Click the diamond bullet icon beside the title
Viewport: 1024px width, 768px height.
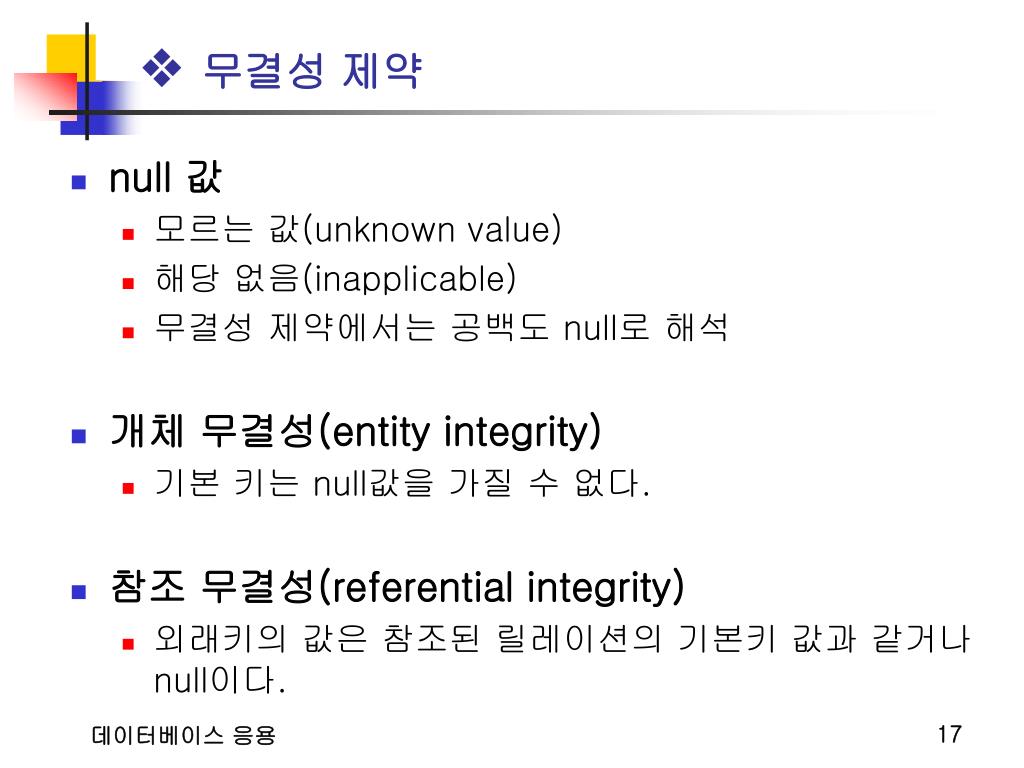coord(162,68)
